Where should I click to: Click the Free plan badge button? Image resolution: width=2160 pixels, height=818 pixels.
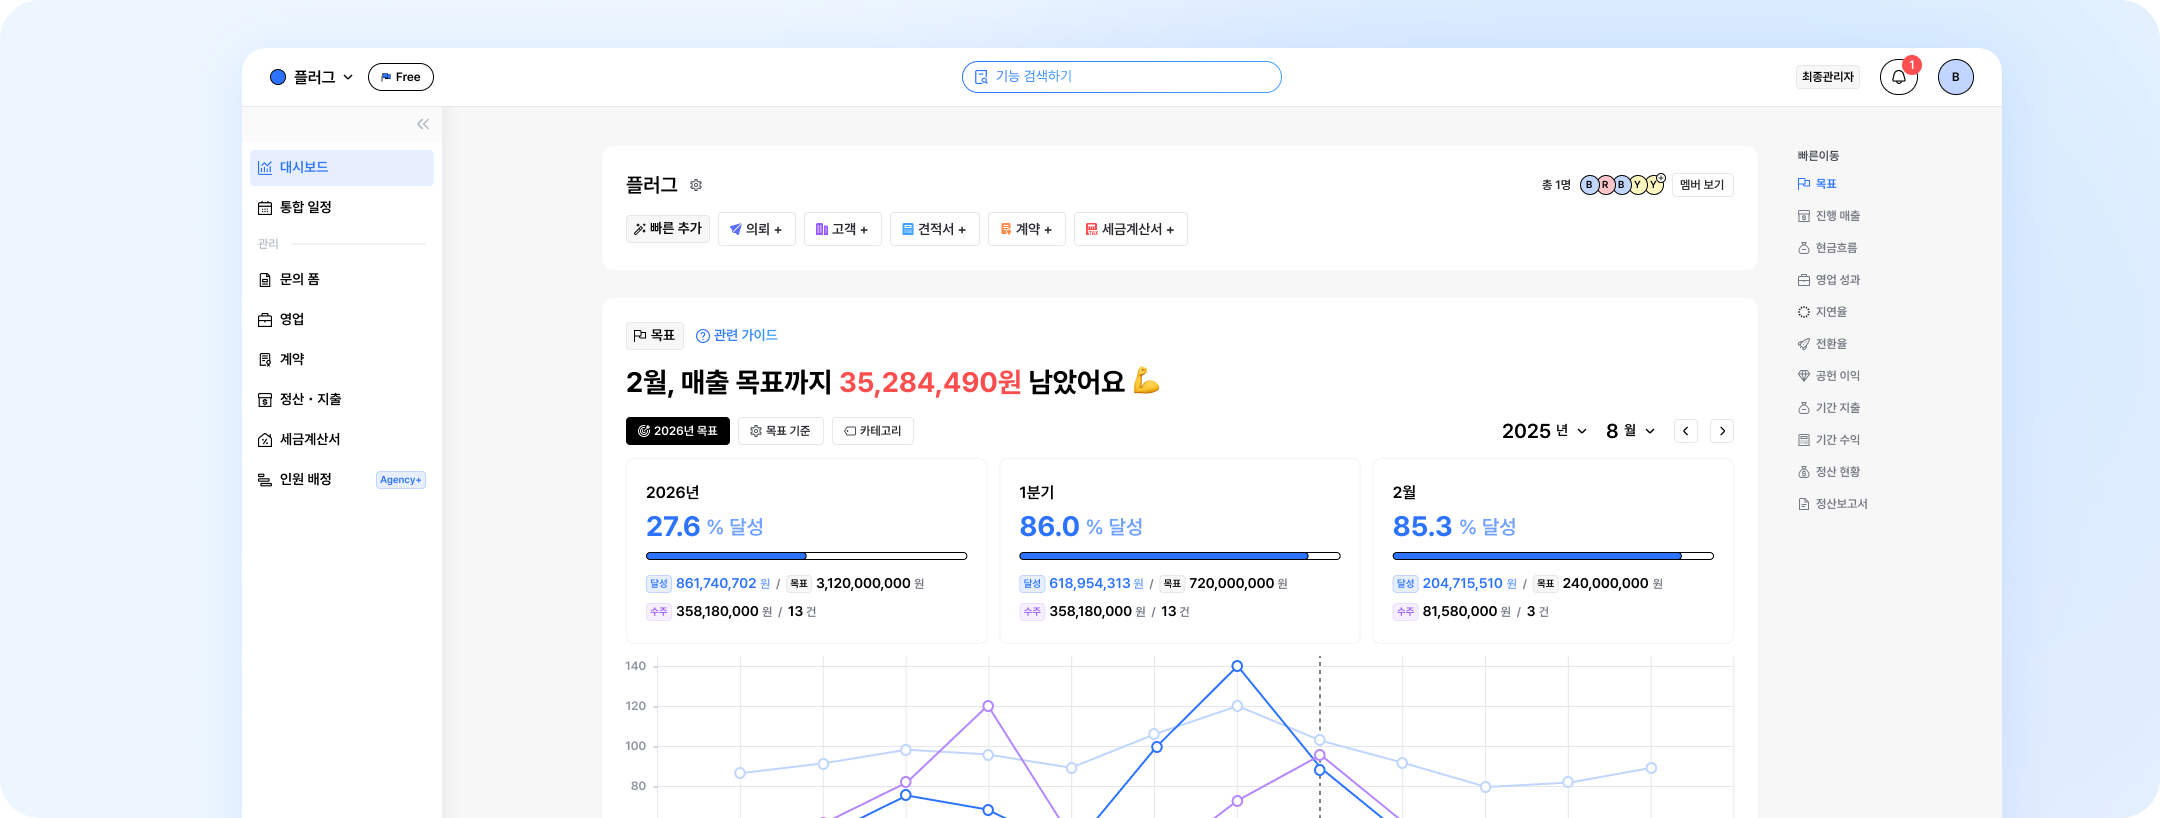(401, 77)
